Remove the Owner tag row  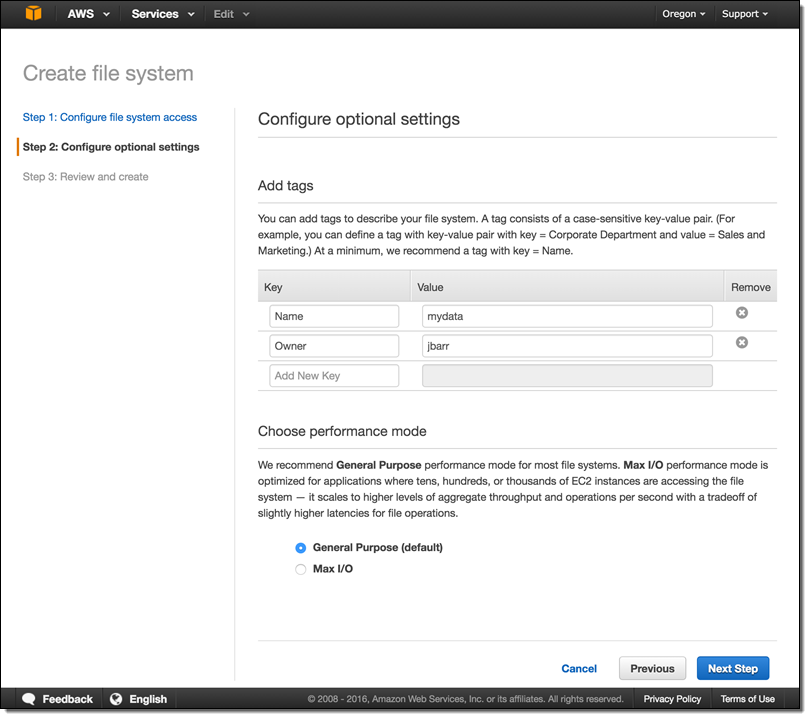click(741, 343)
